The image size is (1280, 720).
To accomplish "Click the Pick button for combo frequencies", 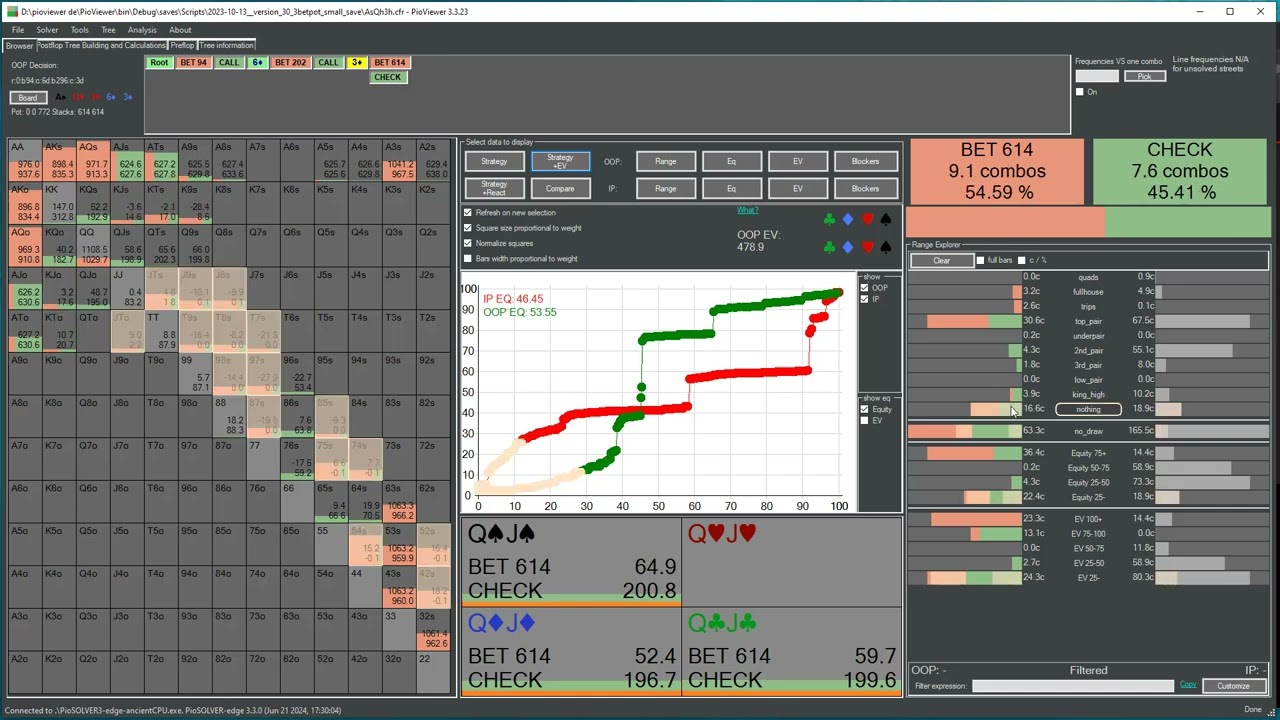I will [x=1144, y=76].
